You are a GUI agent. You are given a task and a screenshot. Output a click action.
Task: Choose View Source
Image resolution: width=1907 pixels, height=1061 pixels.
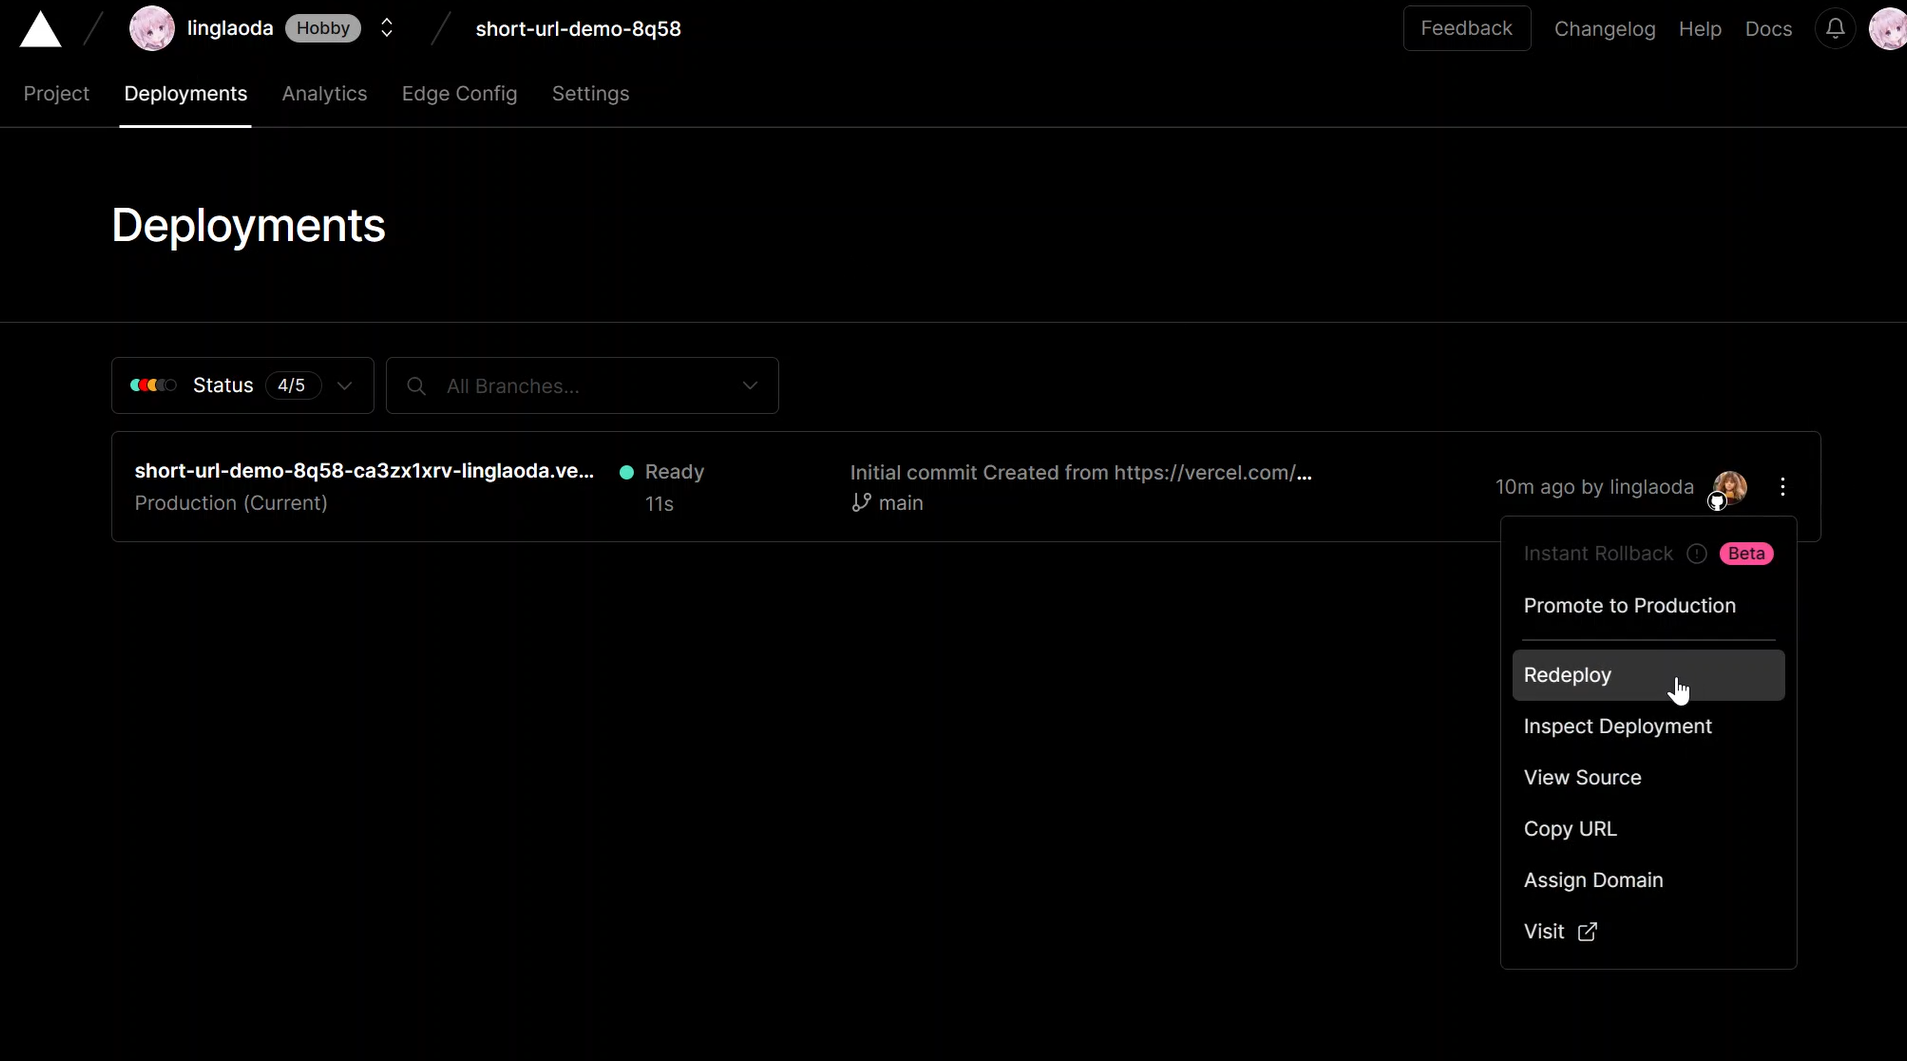tap(1648, 778)
